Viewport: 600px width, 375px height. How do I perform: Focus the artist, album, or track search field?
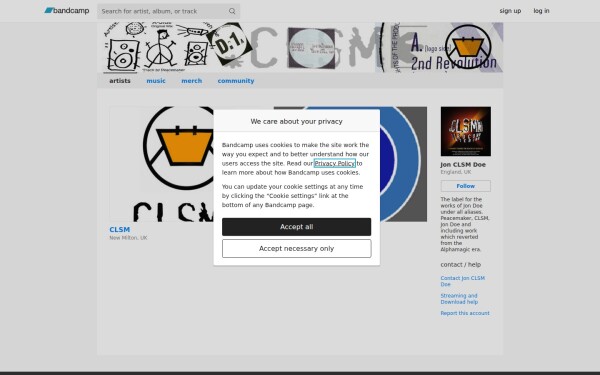168,11
